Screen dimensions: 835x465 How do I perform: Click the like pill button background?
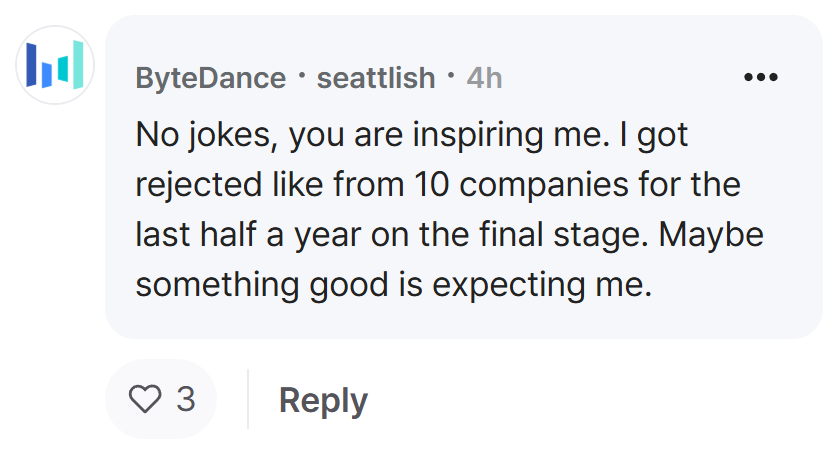point(161,398)
